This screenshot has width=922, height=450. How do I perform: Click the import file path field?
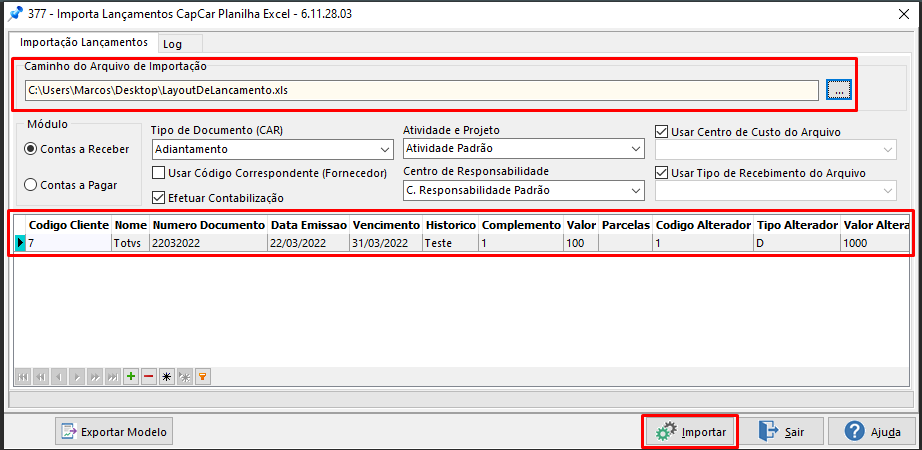coord(422,91)
